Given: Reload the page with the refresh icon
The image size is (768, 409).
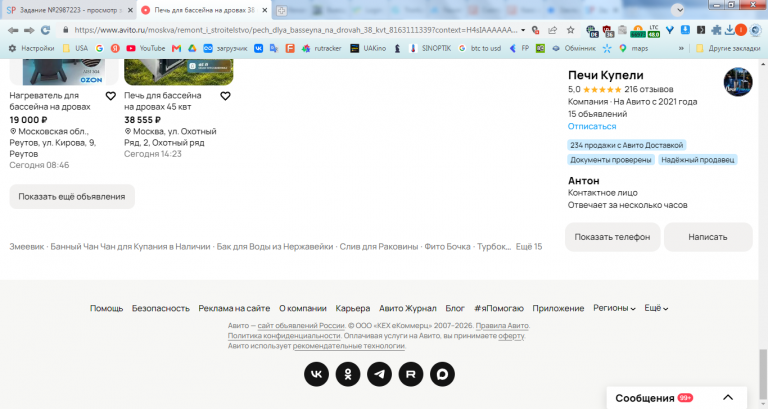Looking at the screenshot, I should click(x=46, y=30).
